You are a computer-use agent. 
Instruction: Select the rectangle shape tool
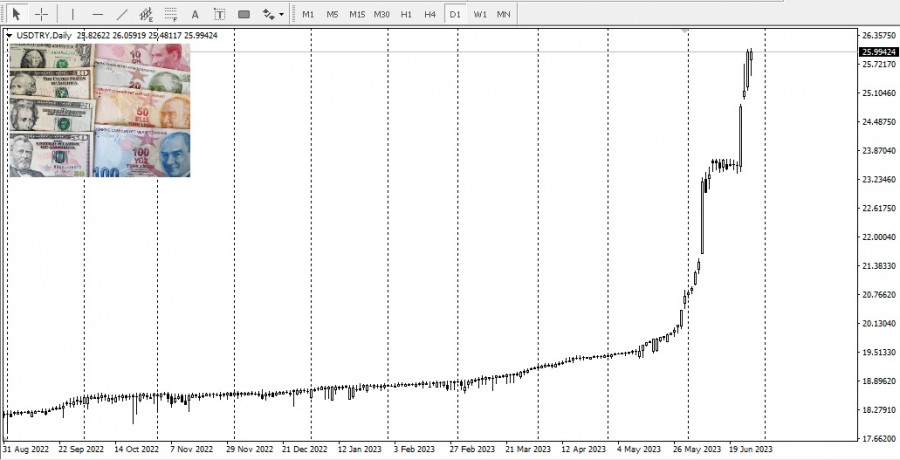pos(244,14)
